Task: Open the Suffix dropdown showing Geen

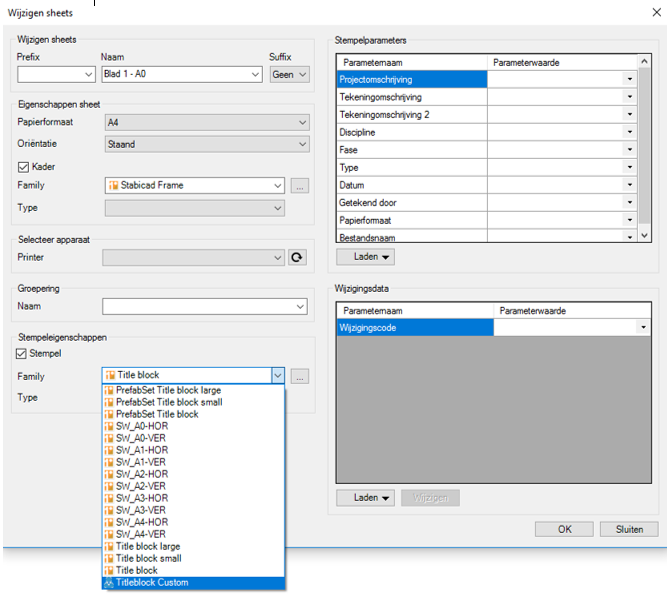Action: (x=290, y=74)
